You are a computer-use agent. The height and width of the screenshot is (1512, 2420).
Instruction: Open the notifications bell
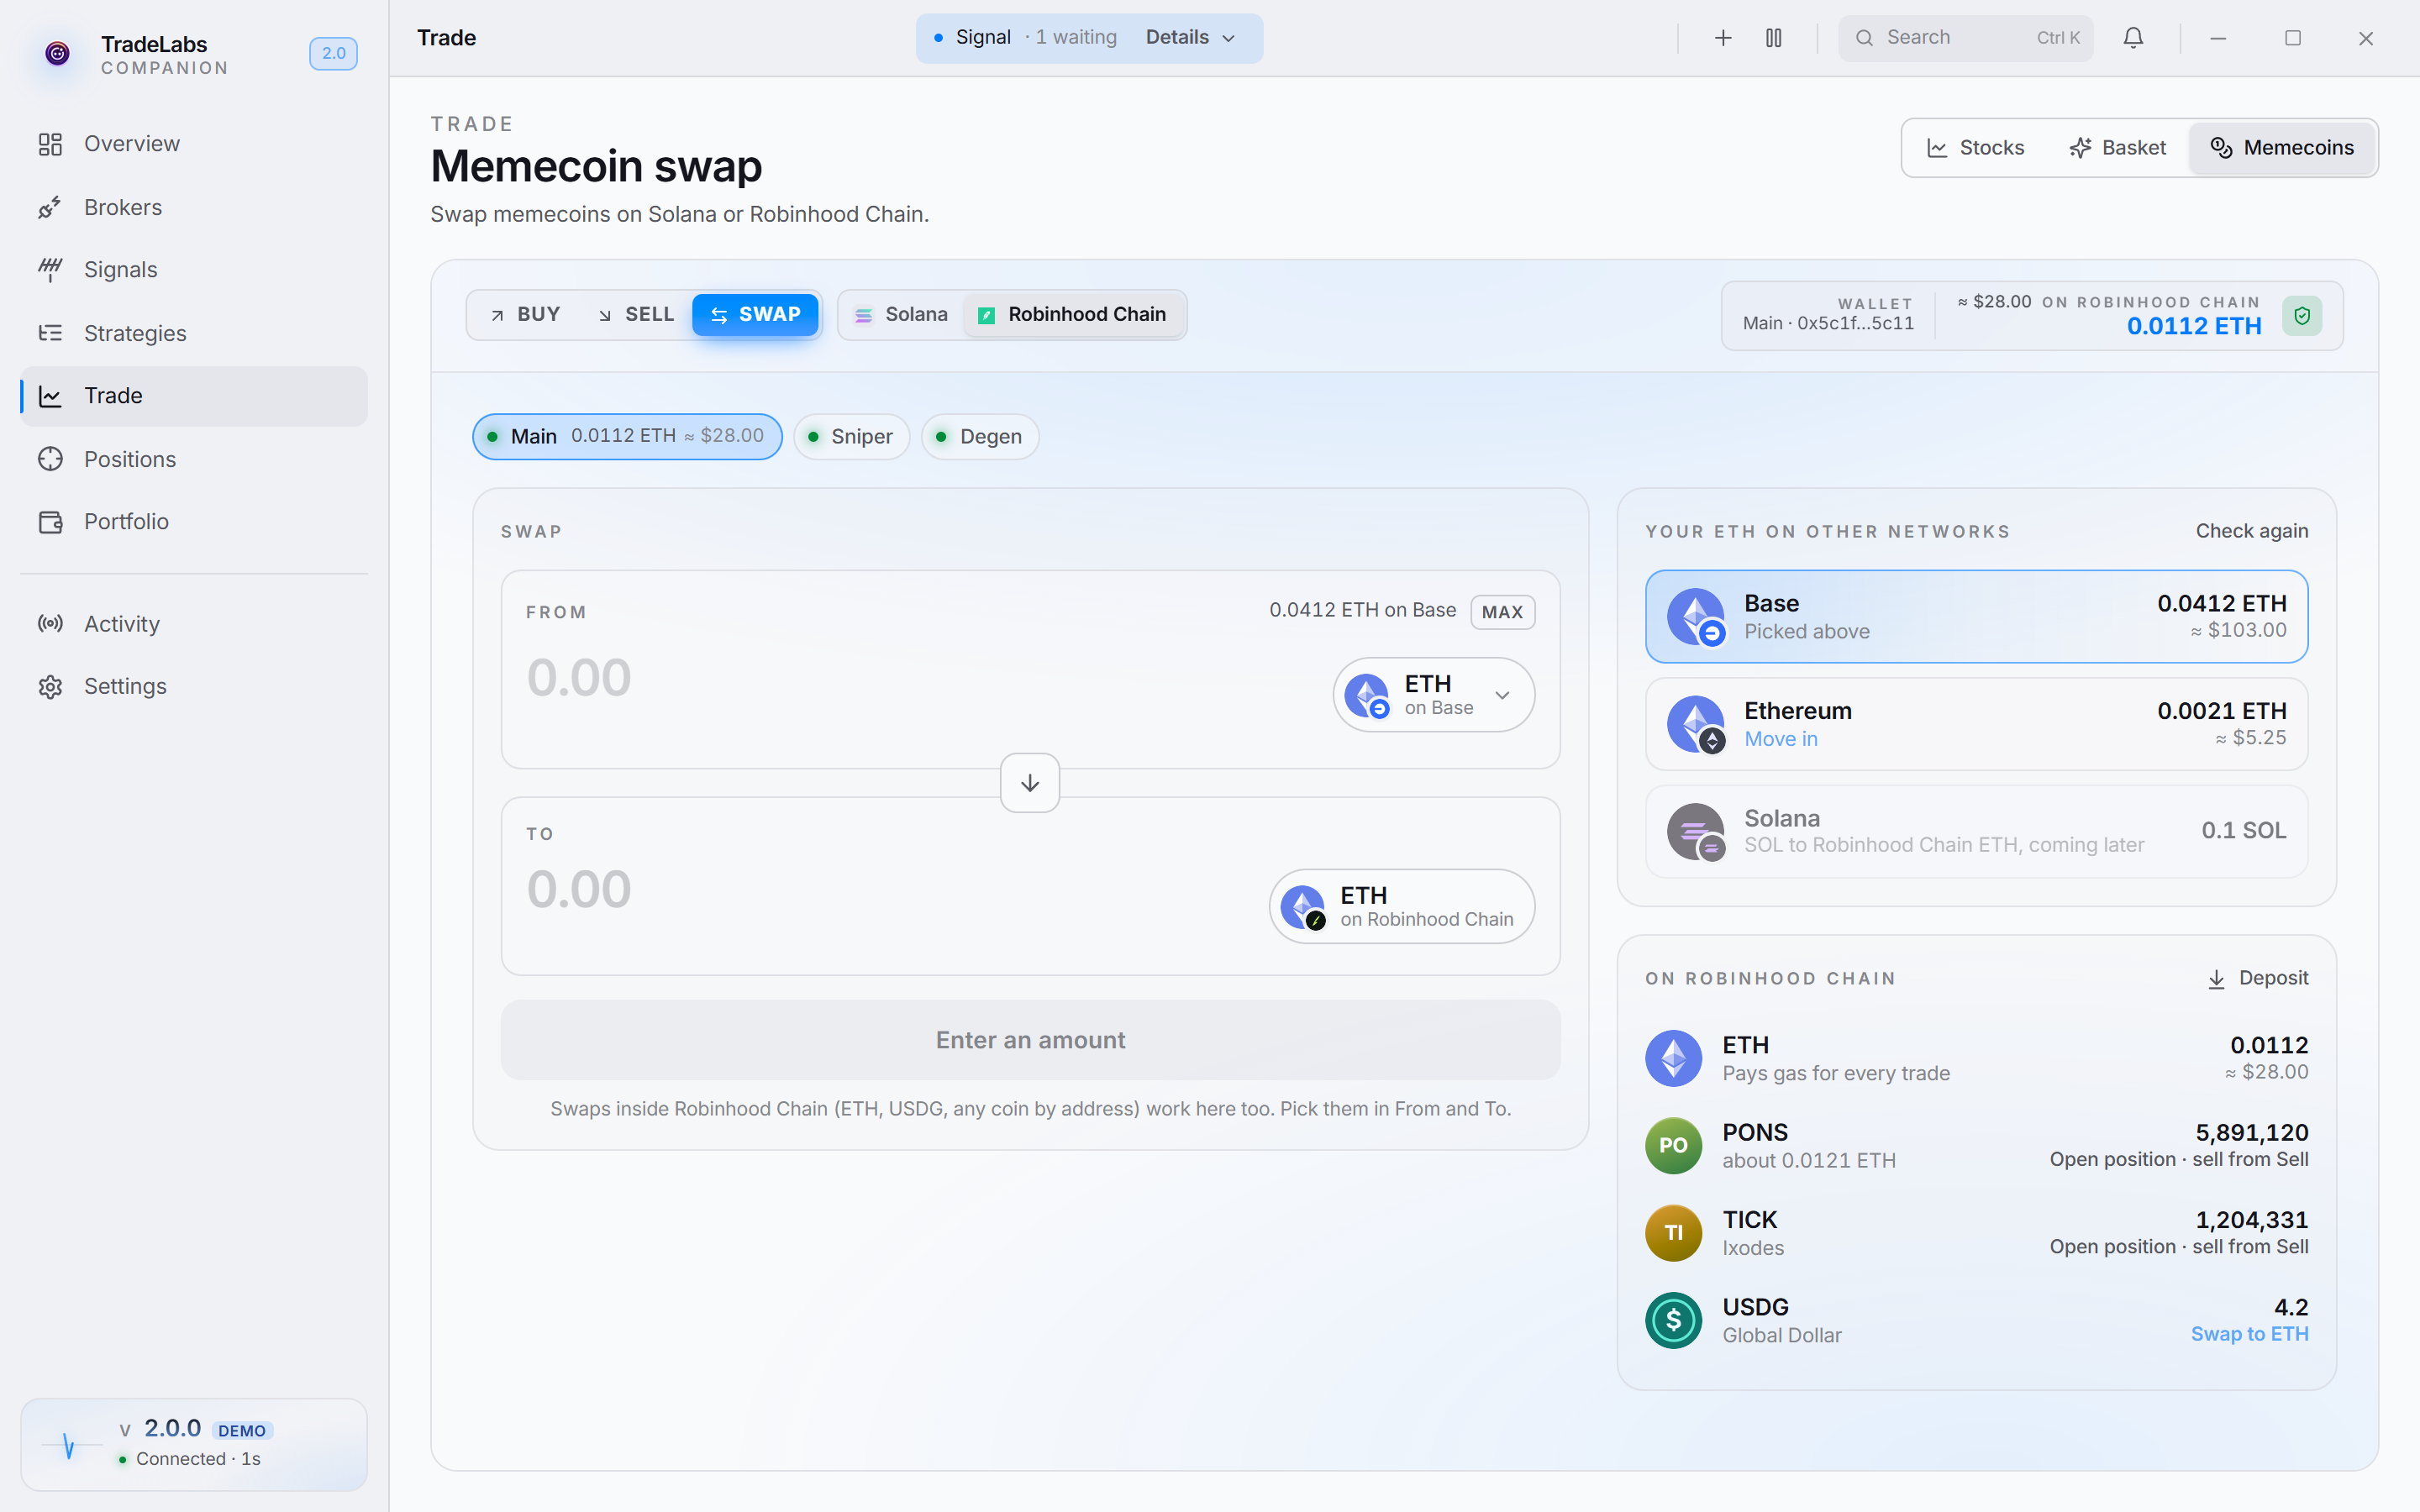(x=2133, y=38)
